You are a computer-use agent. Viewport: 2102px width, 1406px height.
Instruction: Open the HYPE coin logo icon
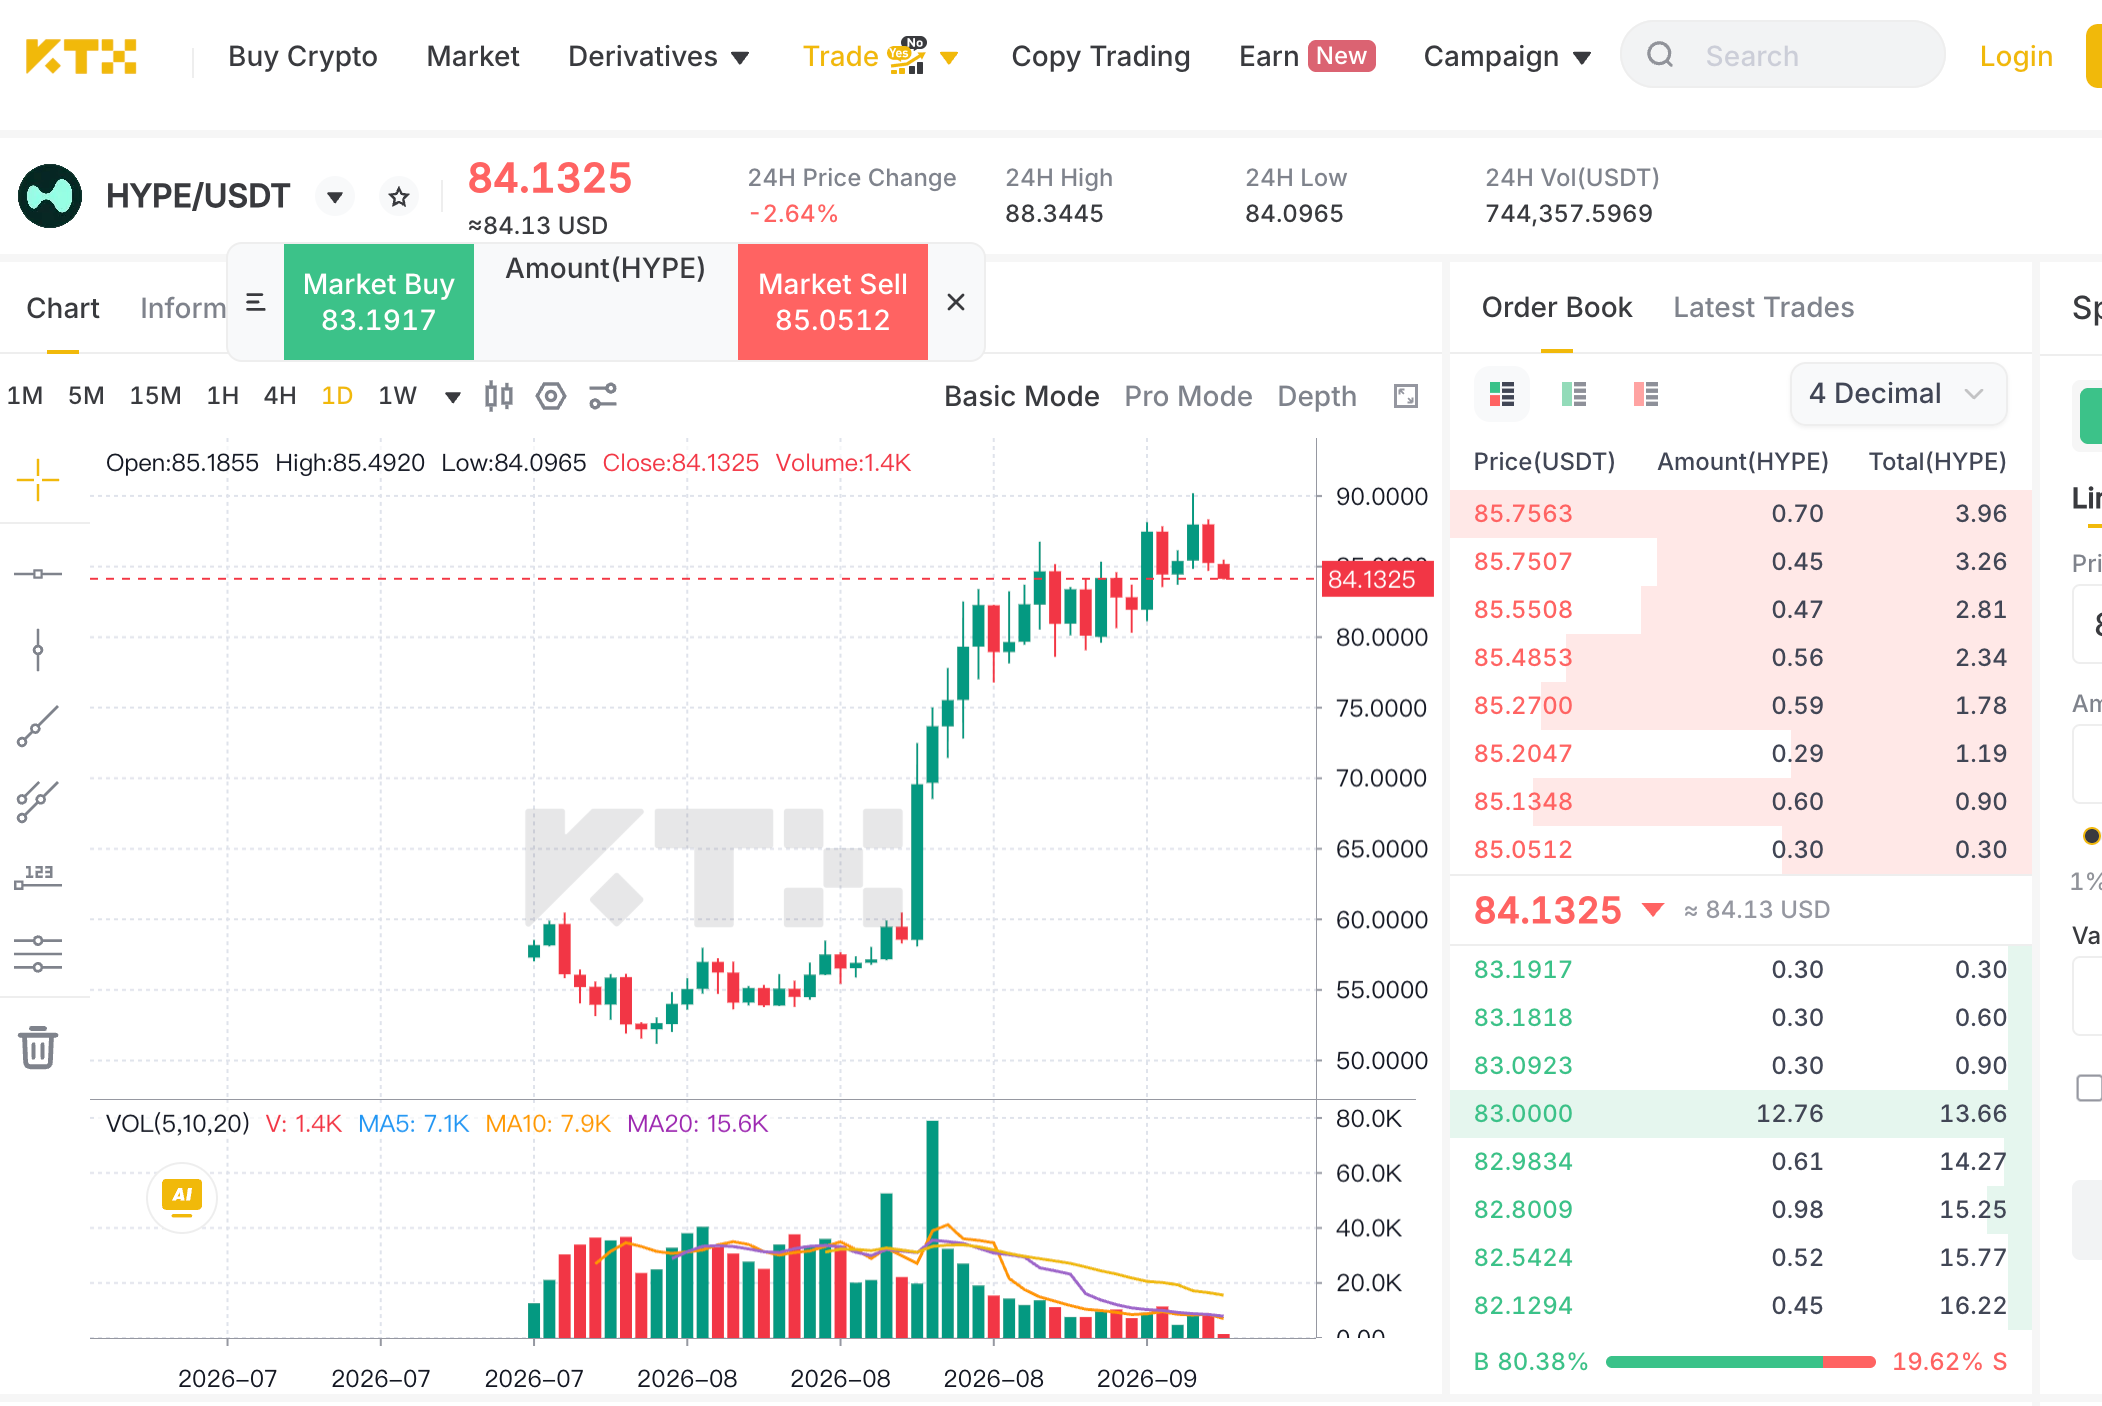(x=50, y=196)
